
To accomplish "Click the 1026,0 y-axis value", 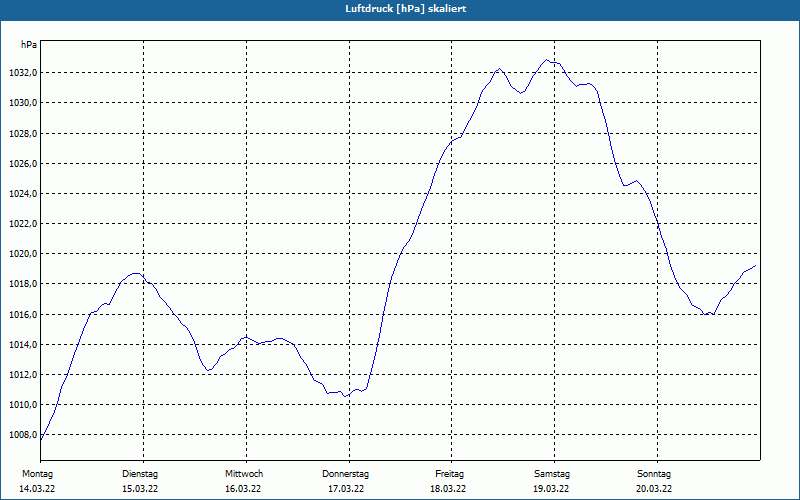I will (x=23, y=164).
